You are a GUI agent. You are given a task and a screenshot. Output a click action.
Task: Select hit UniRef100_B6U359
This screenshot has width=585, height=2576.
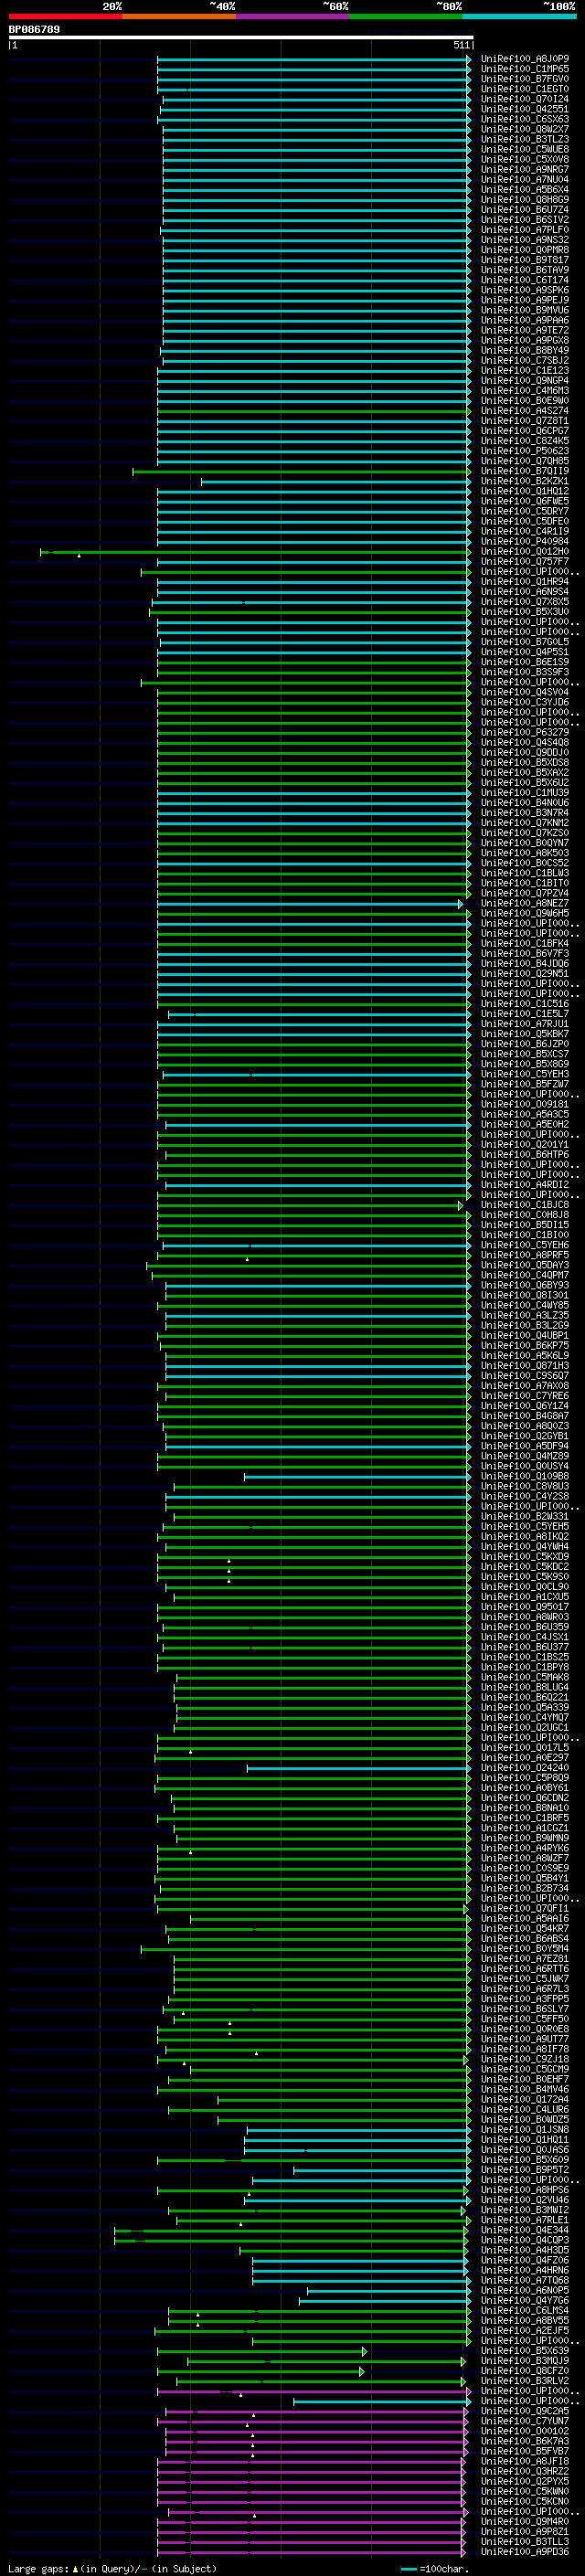point(525,1627)
